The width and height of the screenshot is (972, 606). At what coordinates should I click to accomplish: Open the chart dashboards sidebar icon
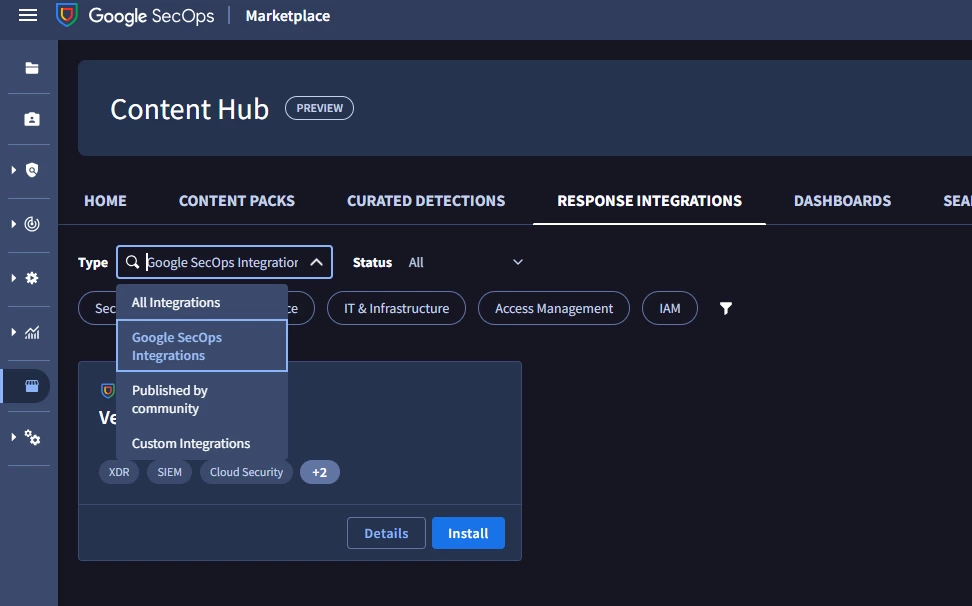pos(32,333)
